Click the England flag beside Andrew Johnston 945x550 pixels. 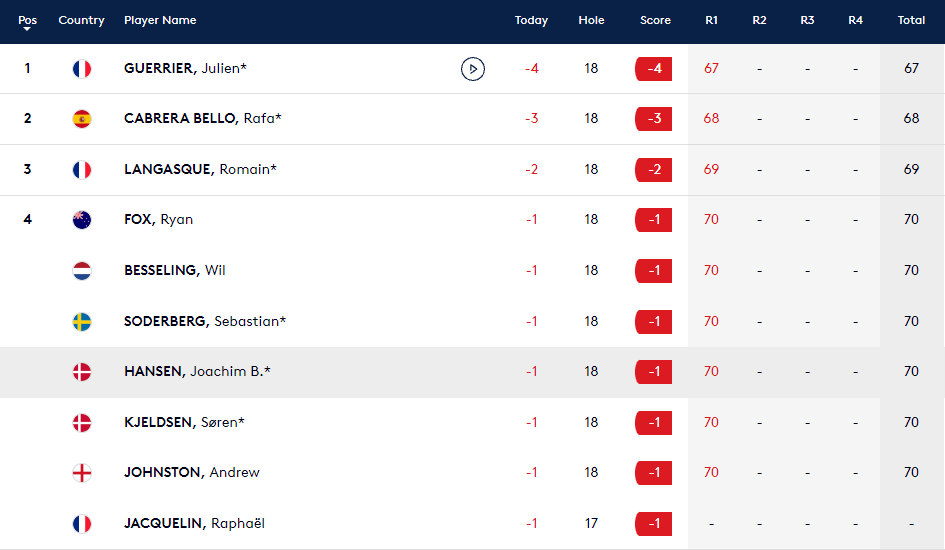82,473
